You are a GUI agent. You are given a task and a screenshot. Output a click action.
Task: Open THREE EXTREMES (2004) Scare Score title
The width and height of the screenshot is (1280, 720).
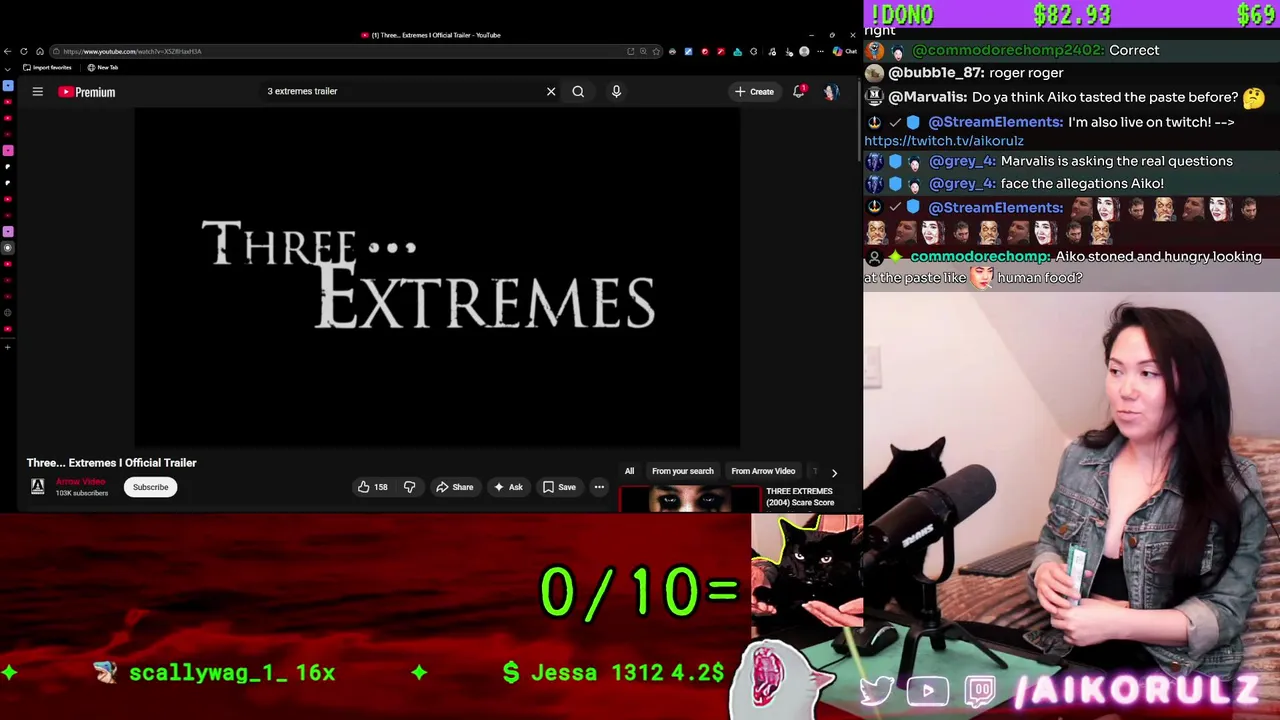point(800,497)
